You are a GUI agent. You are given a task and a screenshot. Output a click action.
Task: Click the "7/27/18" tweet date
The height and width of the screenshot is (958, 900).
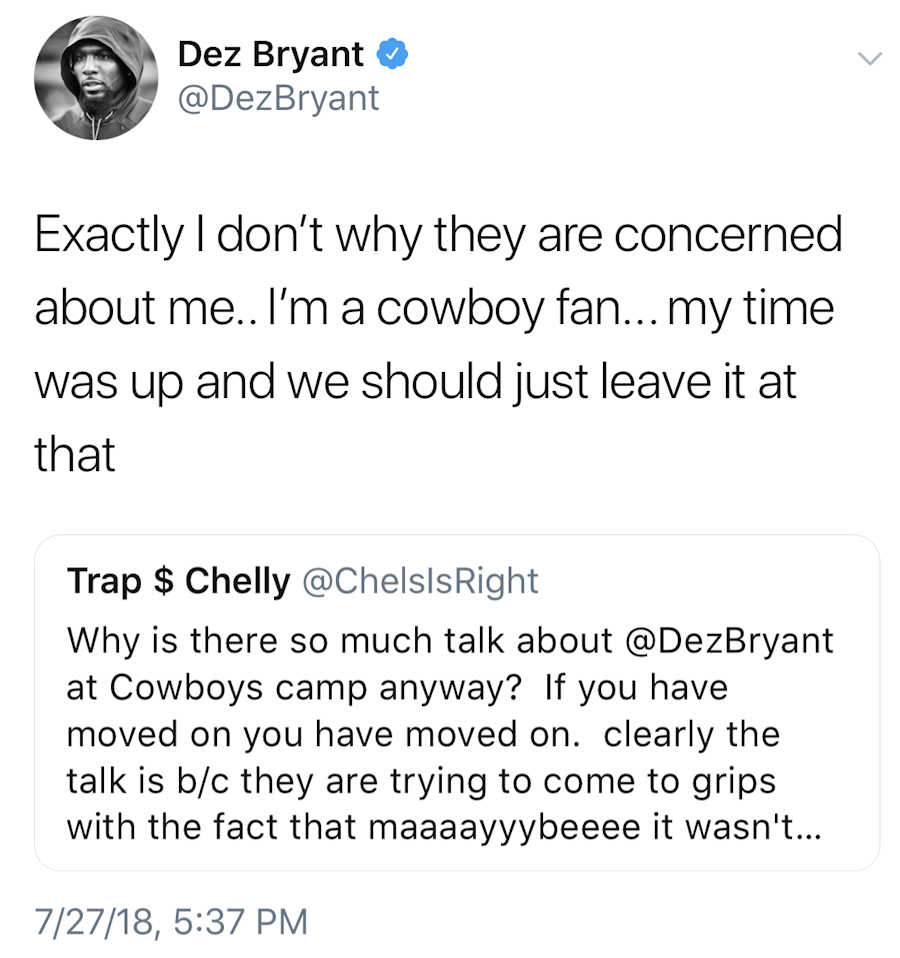(93, 921)
